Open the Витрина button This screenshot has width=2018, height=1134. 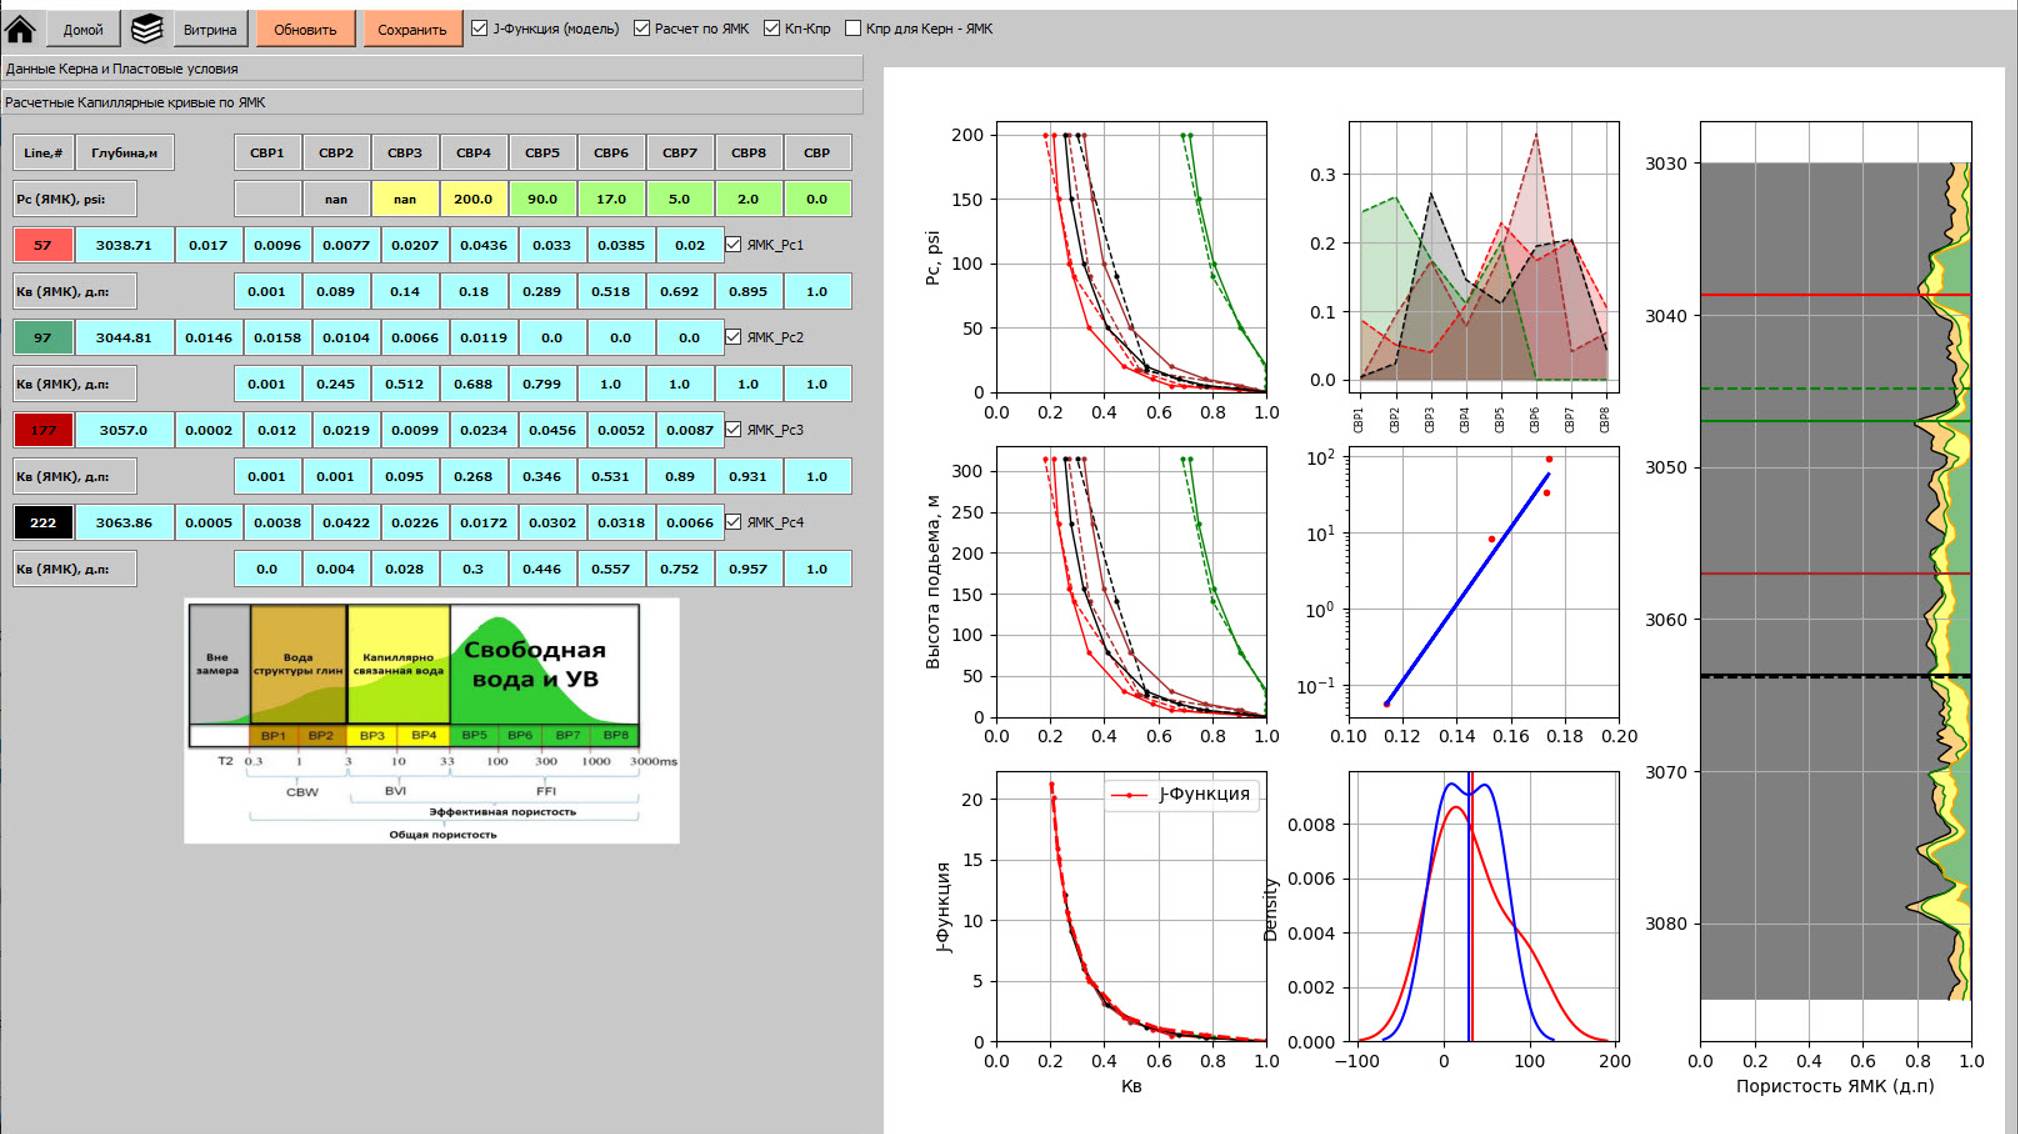[210, 29]
